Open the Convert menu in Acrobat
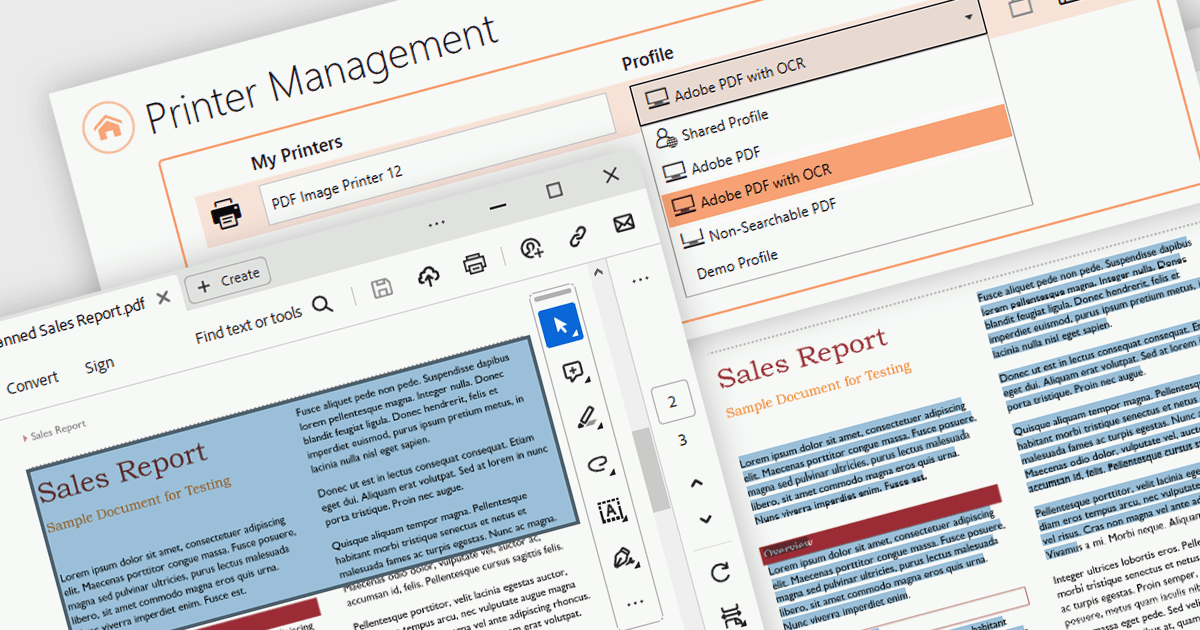 coord(32,383)
